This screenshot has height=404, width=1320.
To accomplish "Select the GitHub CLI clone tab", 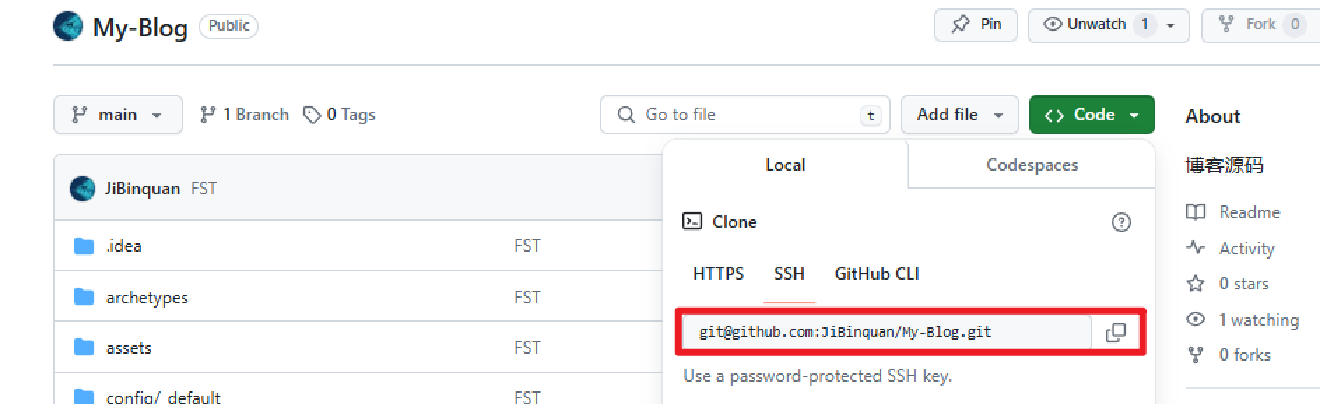I will pyautogui.click(x=877, y=274).
